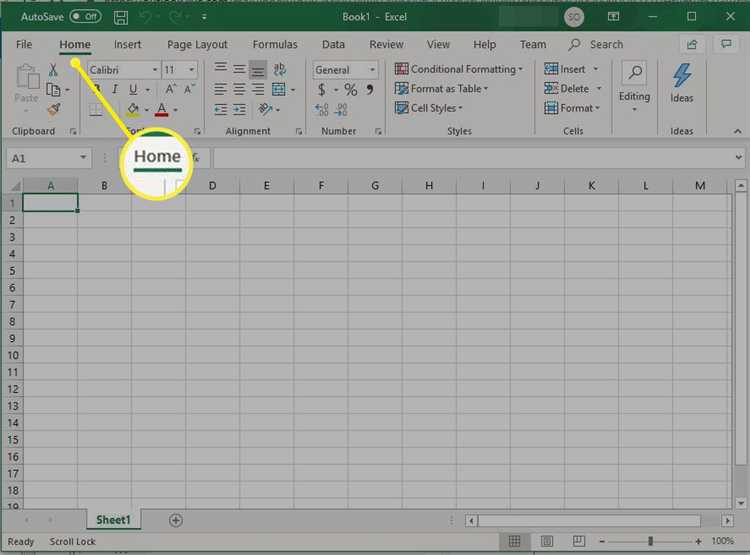
Task: Open the Delete cells dropdown
Action: [599, 89]
